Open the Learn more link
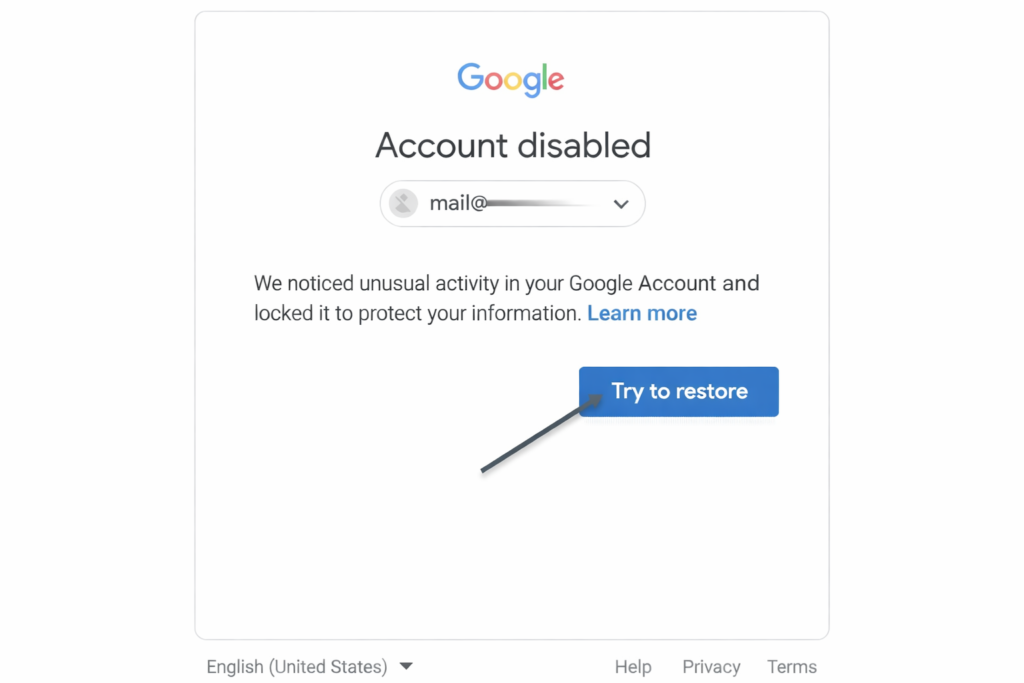Viewport: 1024px width, 683px height. click(642, 313)
